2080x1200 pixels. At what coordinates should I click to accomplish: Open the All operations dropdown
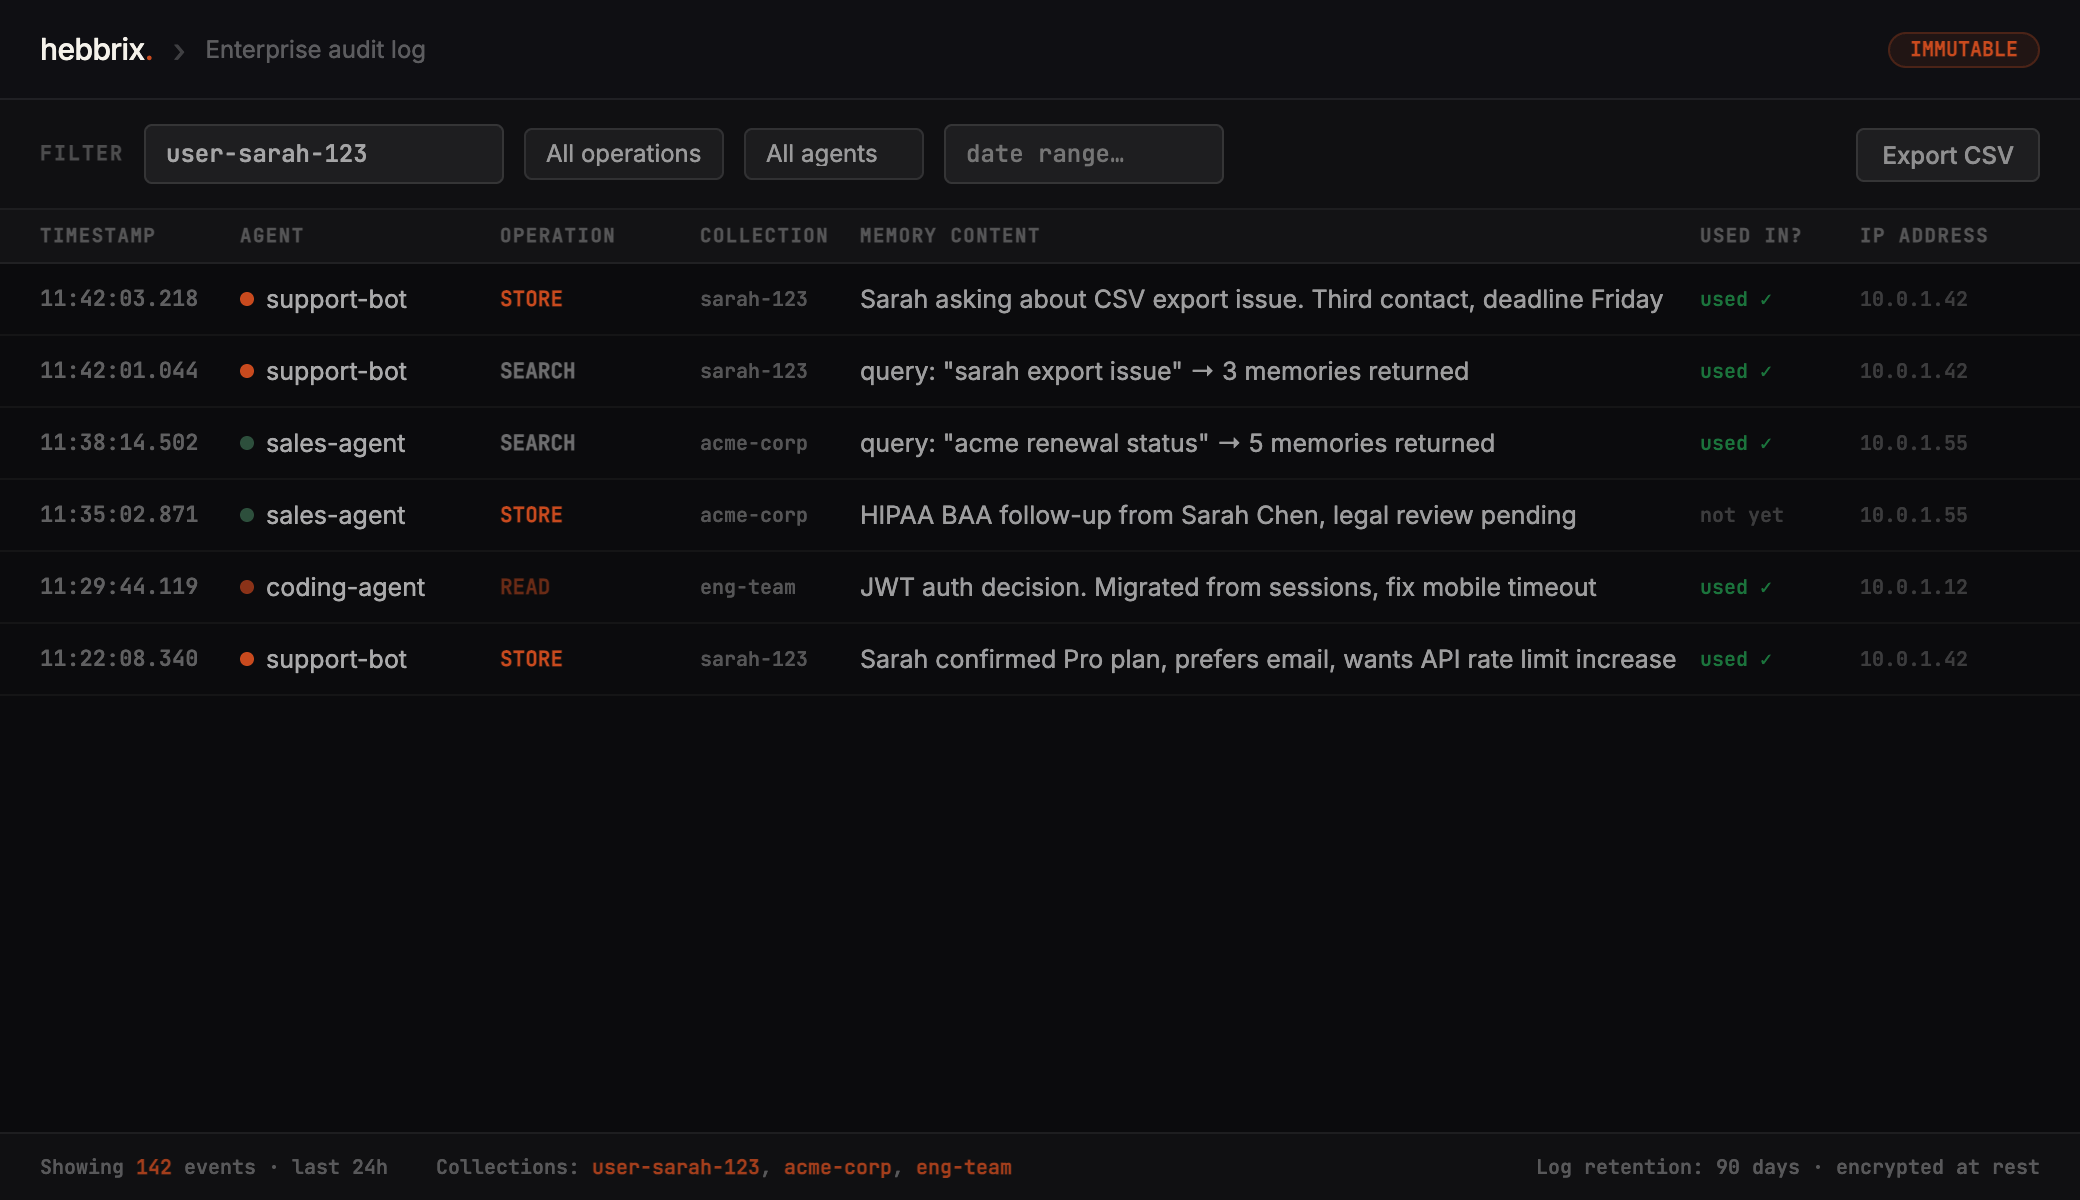[623, 154]
